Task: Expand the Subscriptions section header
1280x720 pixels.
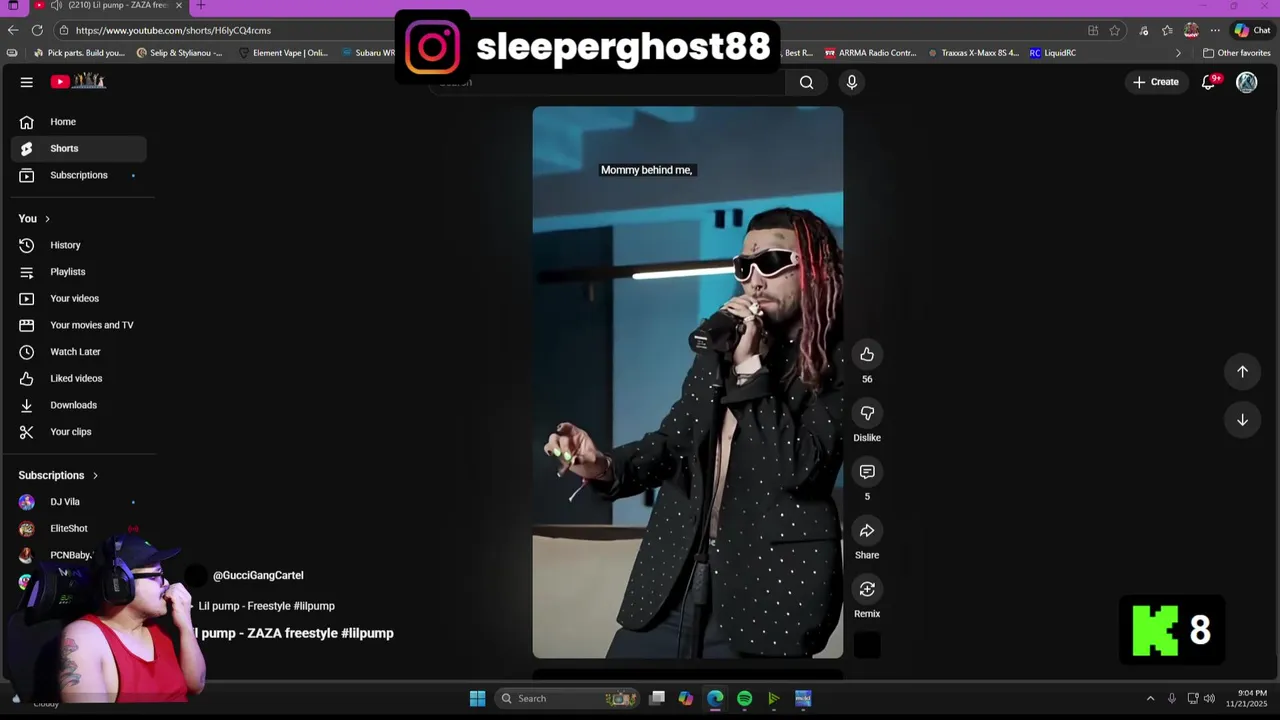Action: click(59, 475)
